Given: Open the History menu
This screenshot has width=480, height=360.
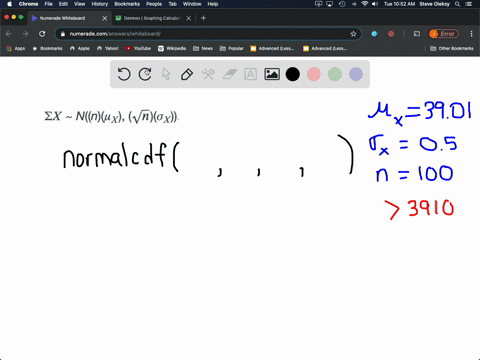Looking at the screenshot, I should (100, 4).
